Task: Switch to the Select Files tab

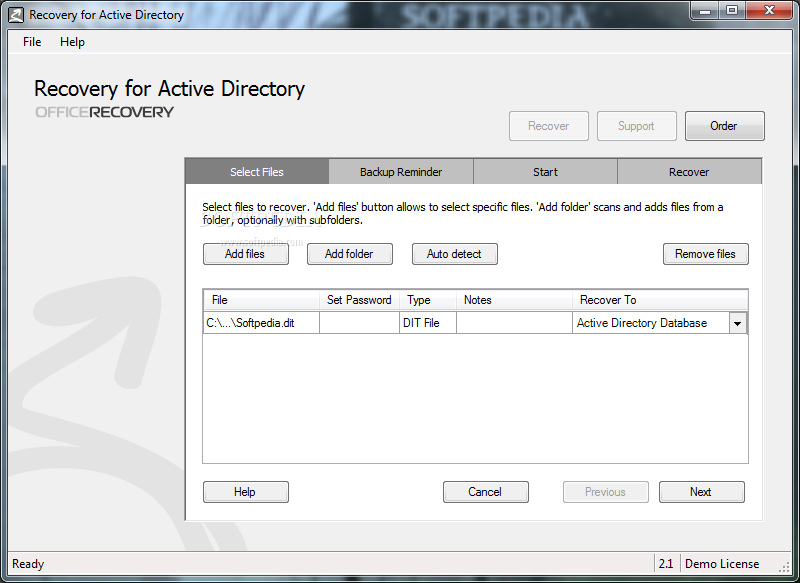Action: coord(257,172)
